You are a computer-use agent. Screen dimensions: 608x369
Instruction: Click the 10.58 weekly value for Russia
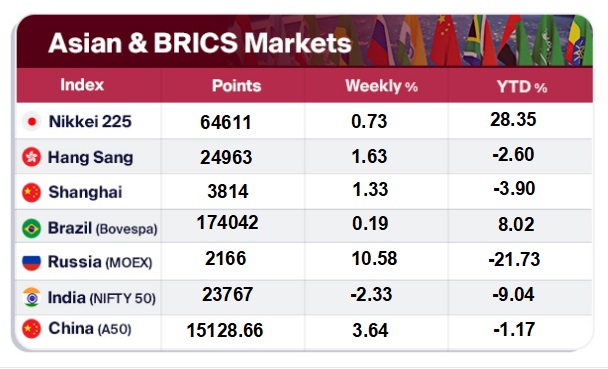coord(374,259)
